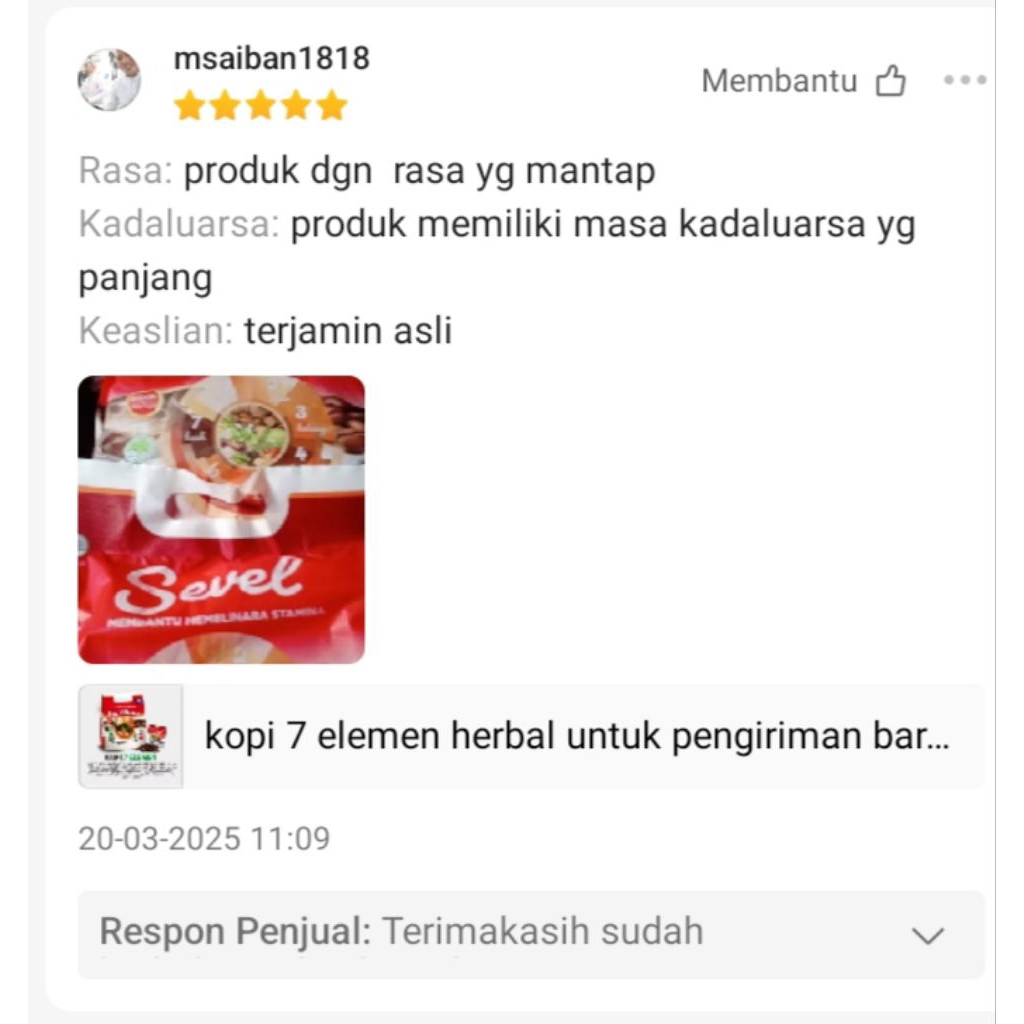Click the word panjang in the review
The width and height of the screenshot is (1024, 1024).
[145, 279]
